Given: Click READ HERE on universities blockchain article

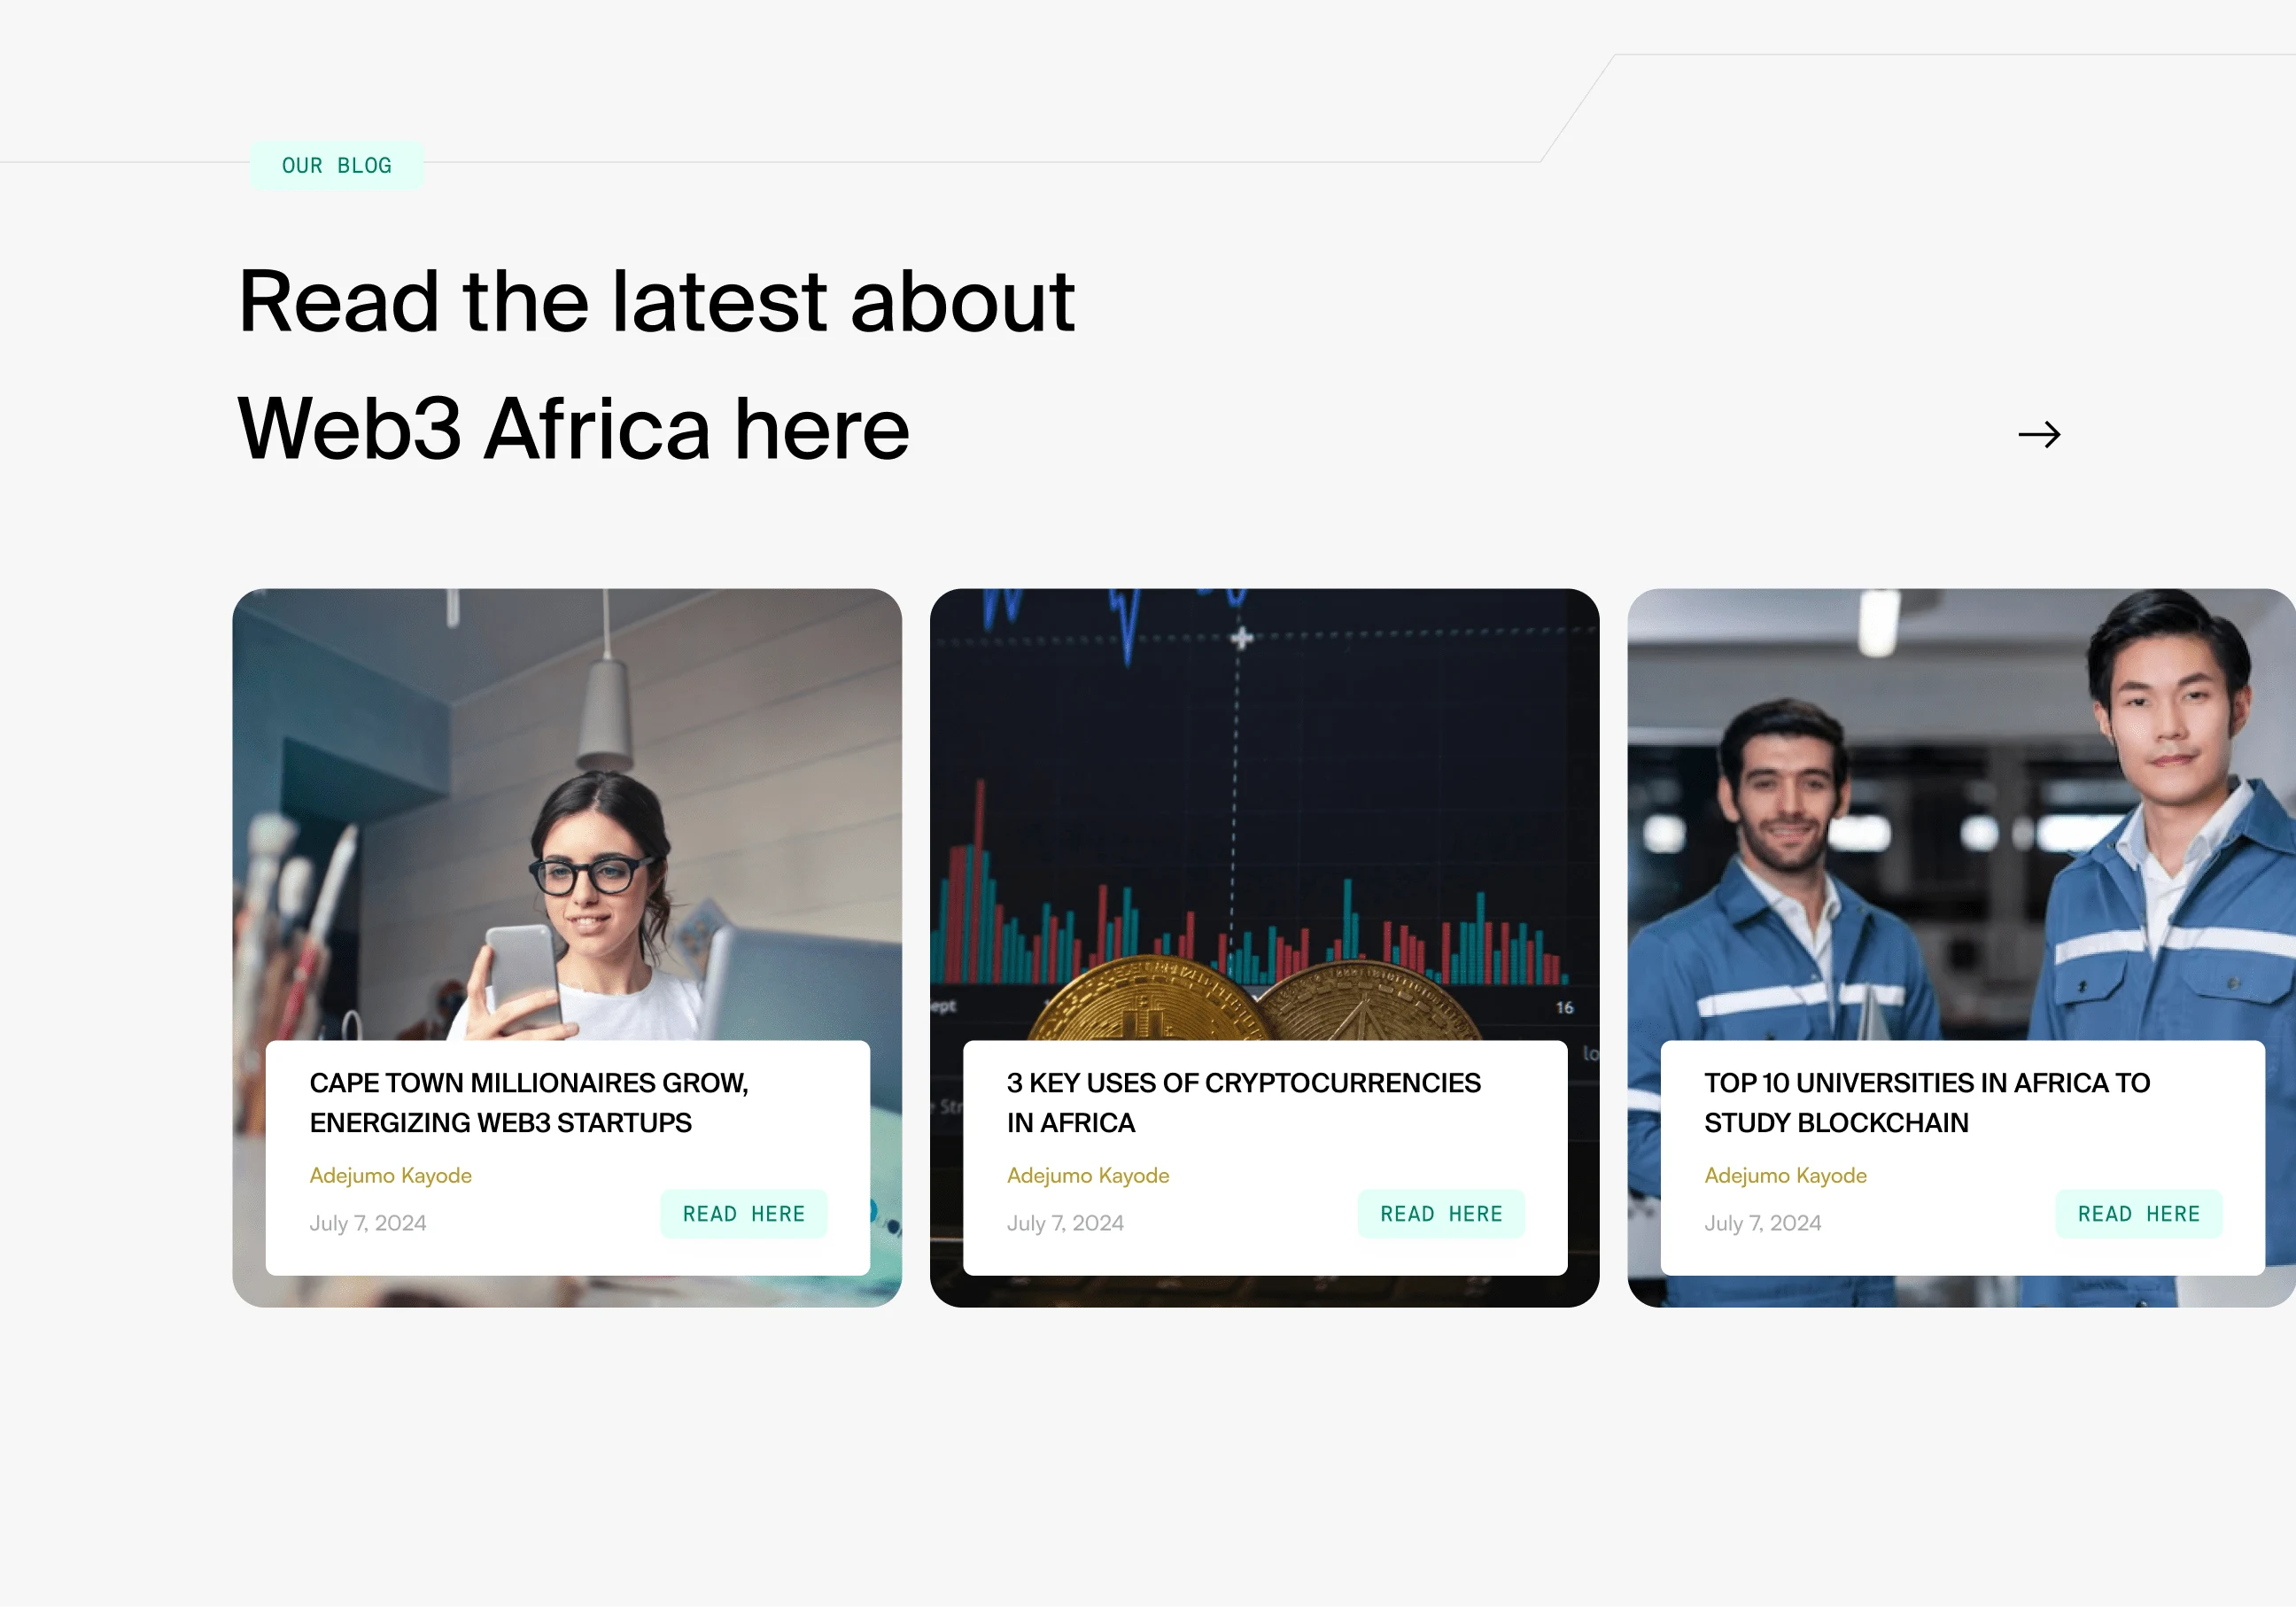Looking at the screenshot, I should click(2139, 1214).
